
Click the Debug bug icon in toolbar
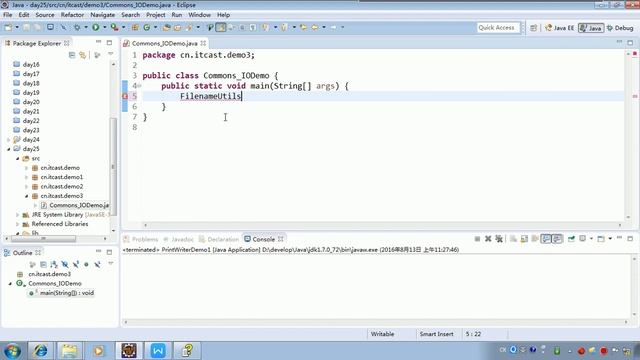(x=77, y=27)
